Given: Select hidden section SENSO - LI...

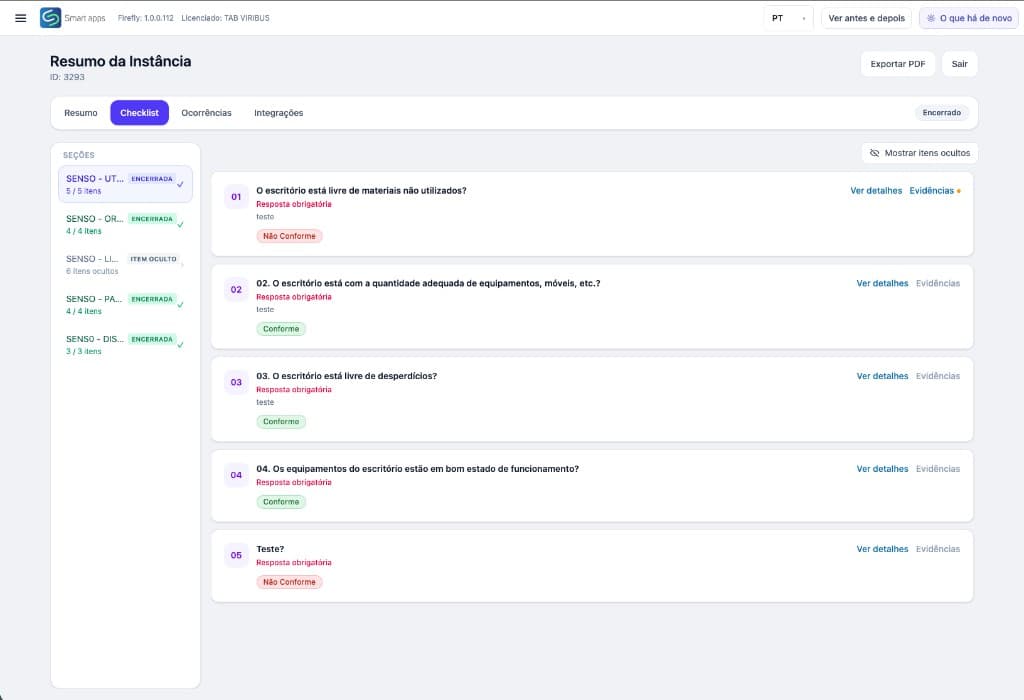Looking at the screenshot, I should click(x=125, y=264).
